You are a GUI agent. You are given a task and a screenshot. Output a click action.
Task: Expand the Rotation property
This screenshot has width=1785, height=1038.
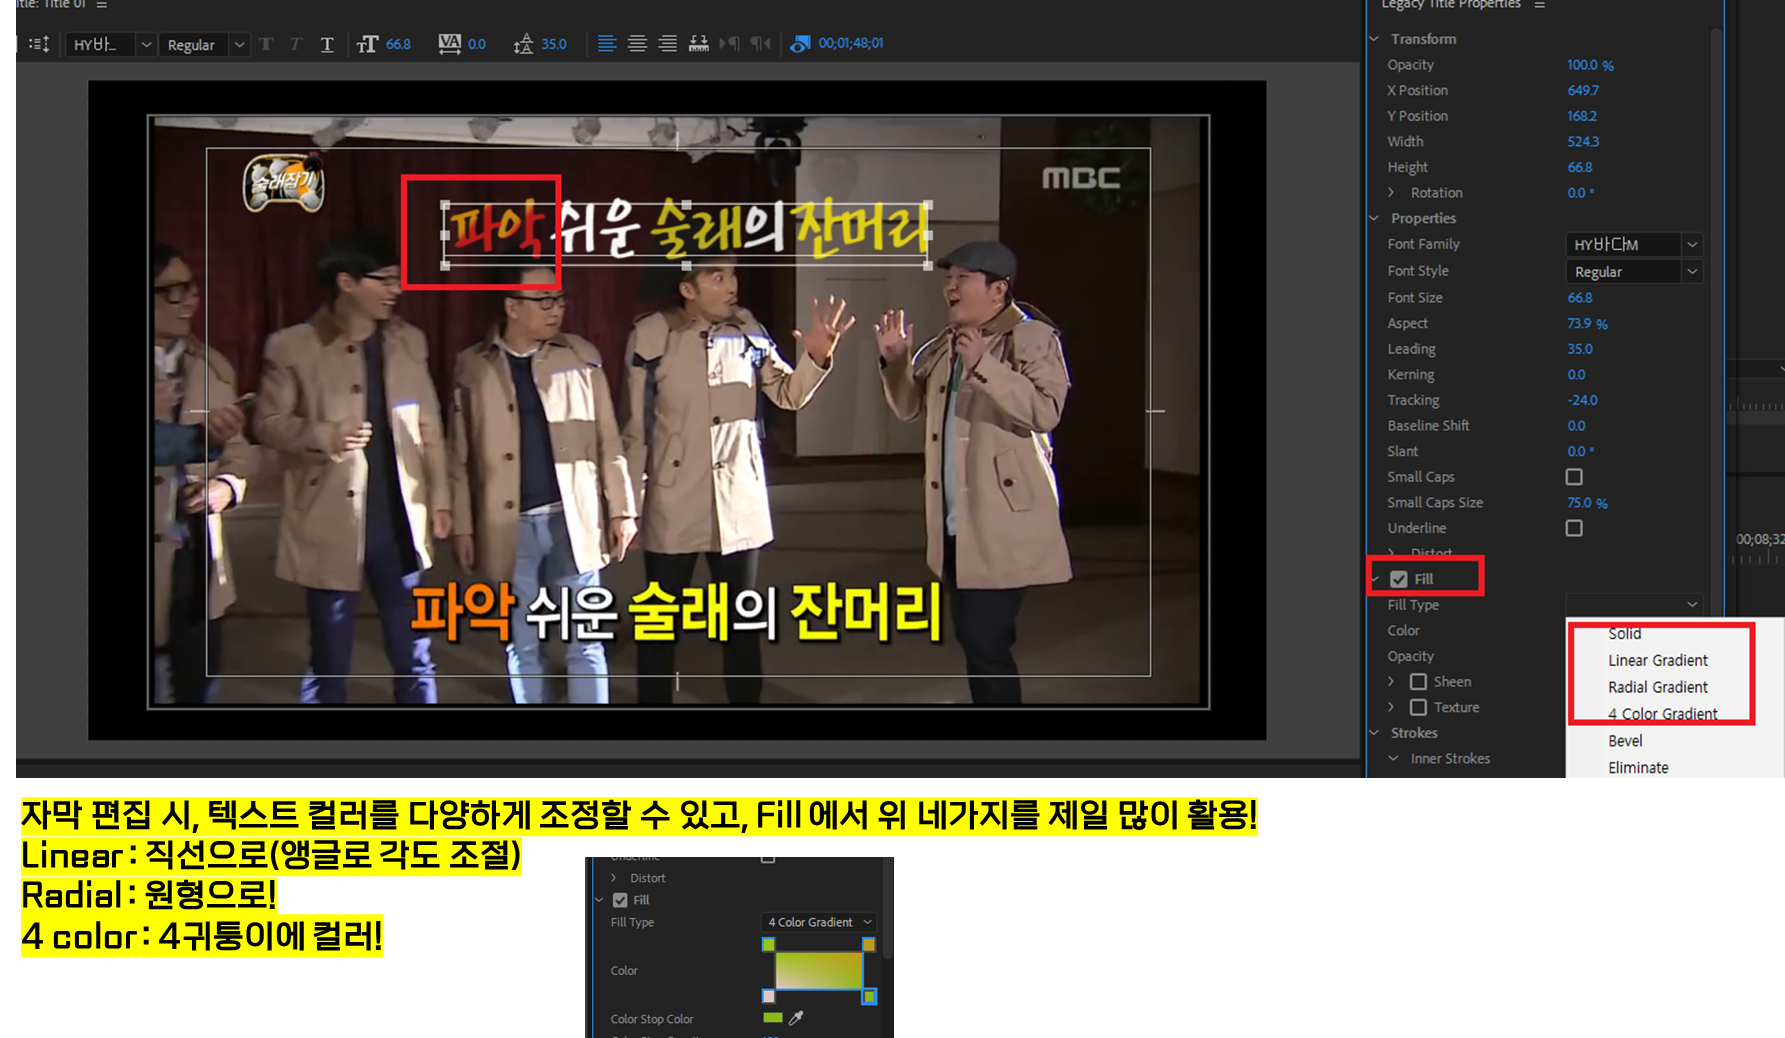(1391, 193)
